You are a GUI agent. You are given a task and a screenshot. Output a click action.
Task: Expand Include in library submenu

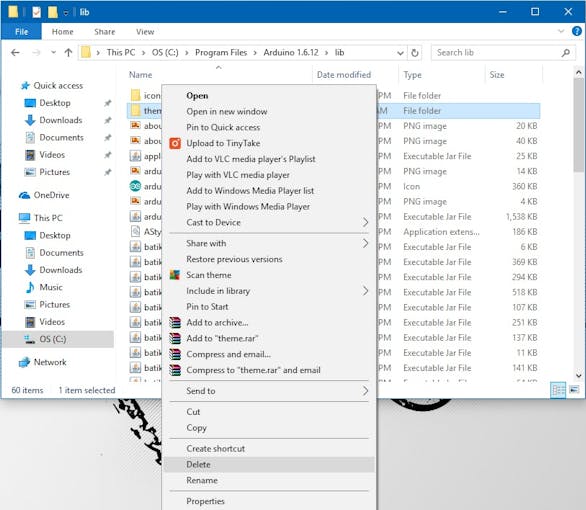365,291
